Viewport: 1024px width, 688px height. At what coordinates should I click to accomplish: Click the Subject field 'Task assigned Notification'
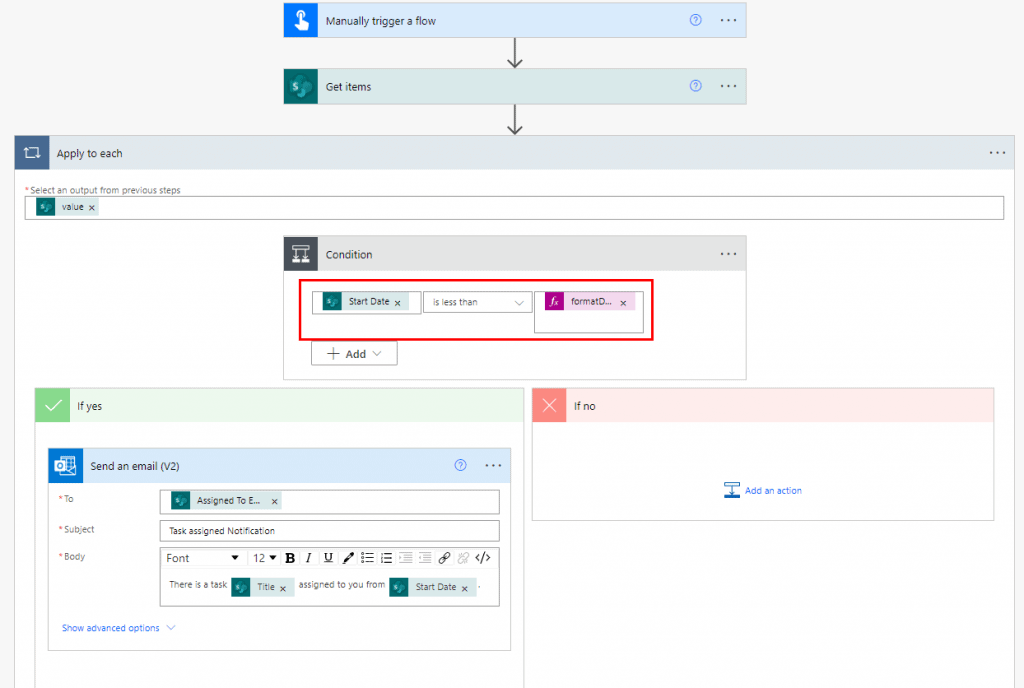coord(329,531)
